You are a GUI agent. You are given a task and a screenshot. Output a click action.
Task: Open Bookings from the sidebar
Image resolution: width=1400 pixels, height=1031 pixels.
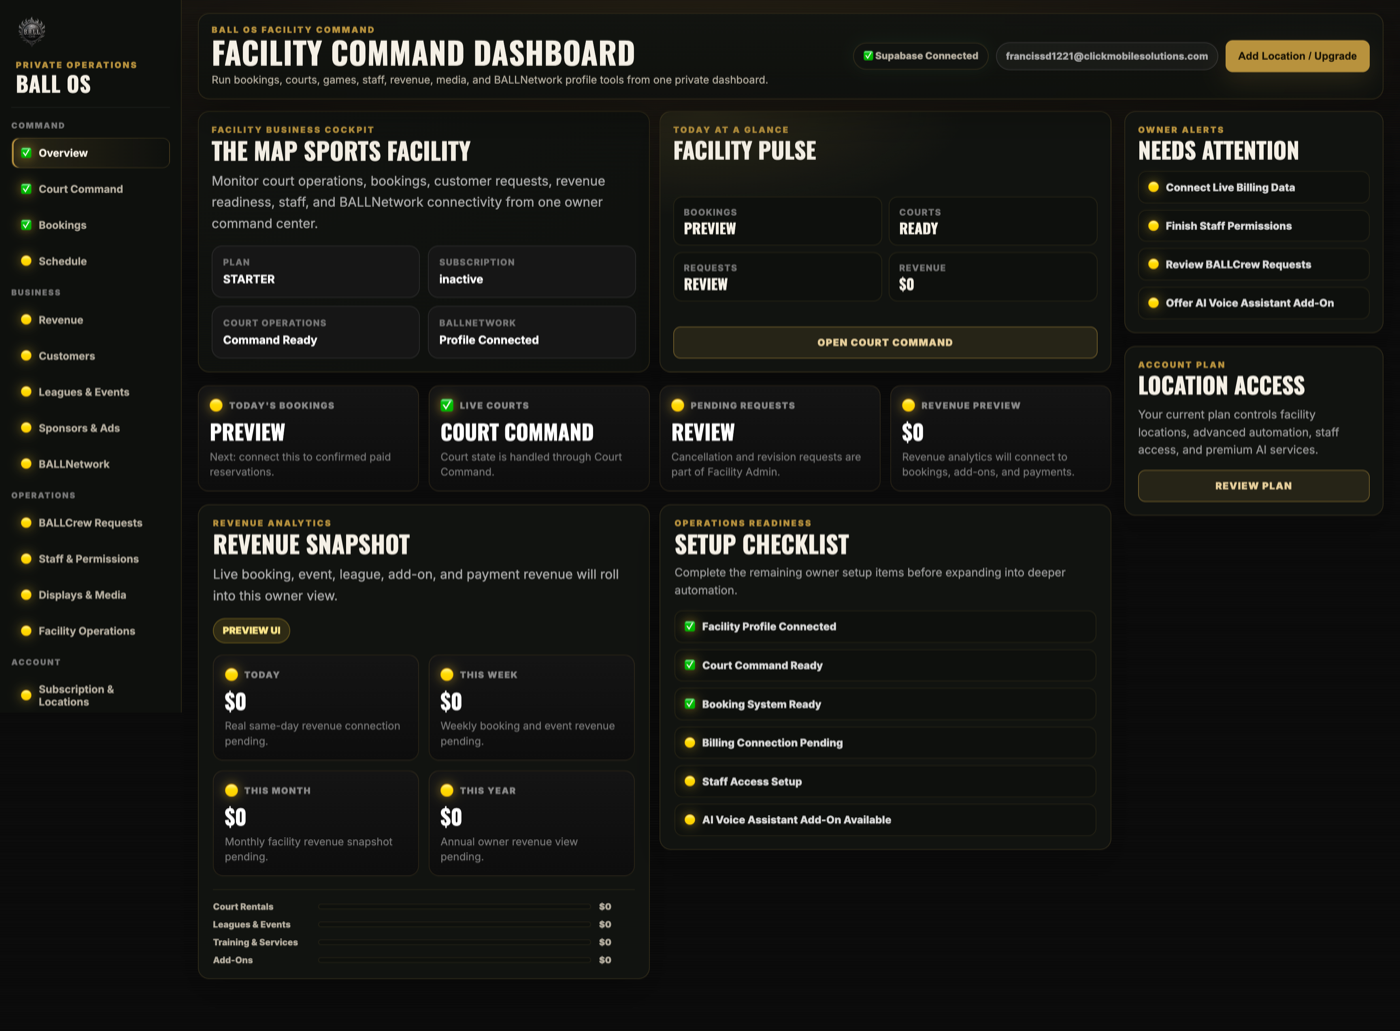90,225
